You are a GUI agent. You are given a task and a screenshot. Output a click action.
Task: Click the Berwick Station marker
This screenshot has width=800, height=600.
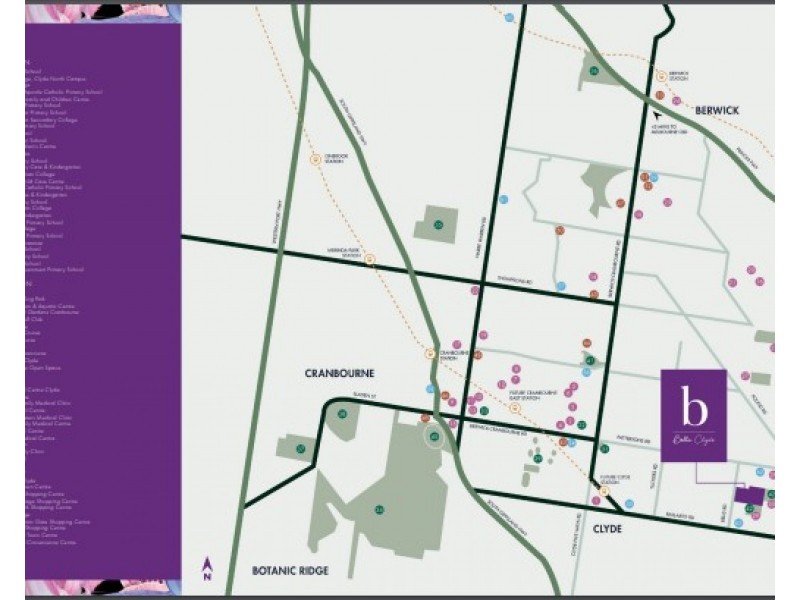coord(661,74)
